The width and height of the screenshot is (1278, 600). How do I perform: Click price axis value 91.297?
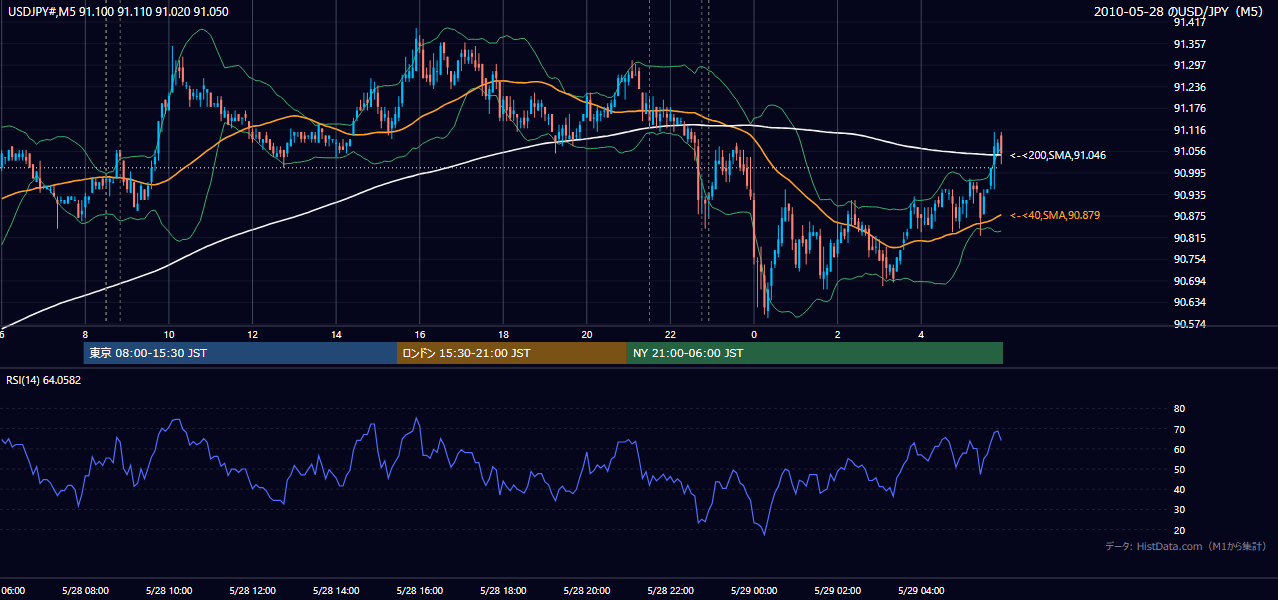[1190, 66]
